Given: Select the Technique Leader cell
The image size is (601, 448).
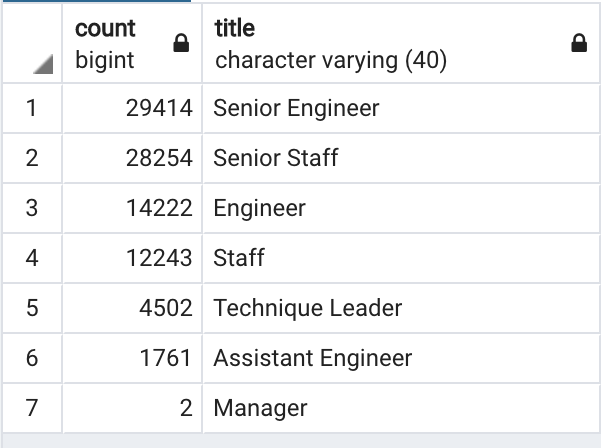Looking at the screenshot, I should (x=307, y=308).
